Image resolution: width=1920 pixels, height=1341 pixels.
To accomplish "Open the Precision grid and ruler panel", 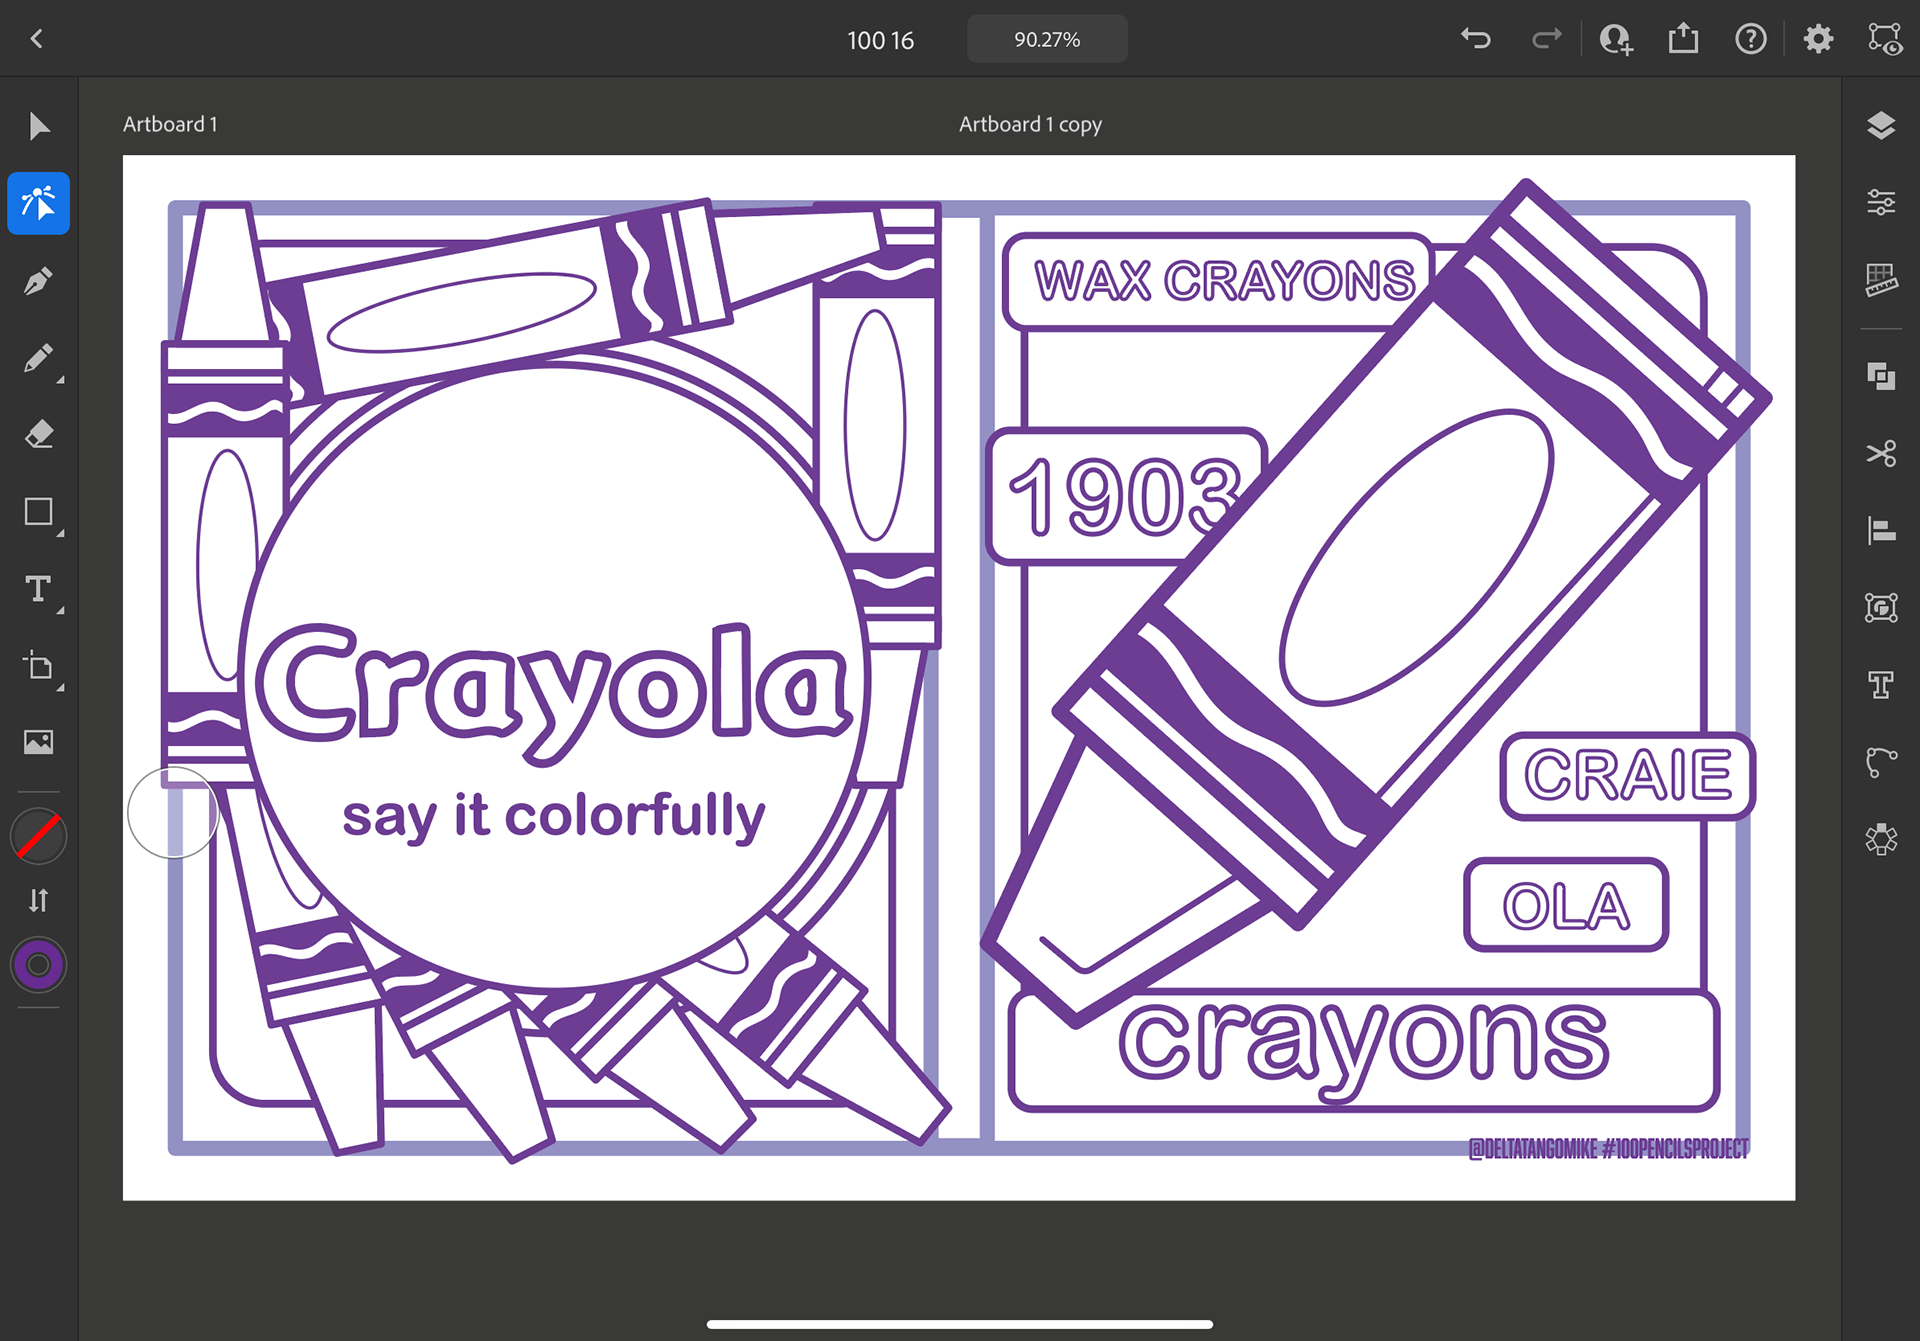I will pos(1881,280).
